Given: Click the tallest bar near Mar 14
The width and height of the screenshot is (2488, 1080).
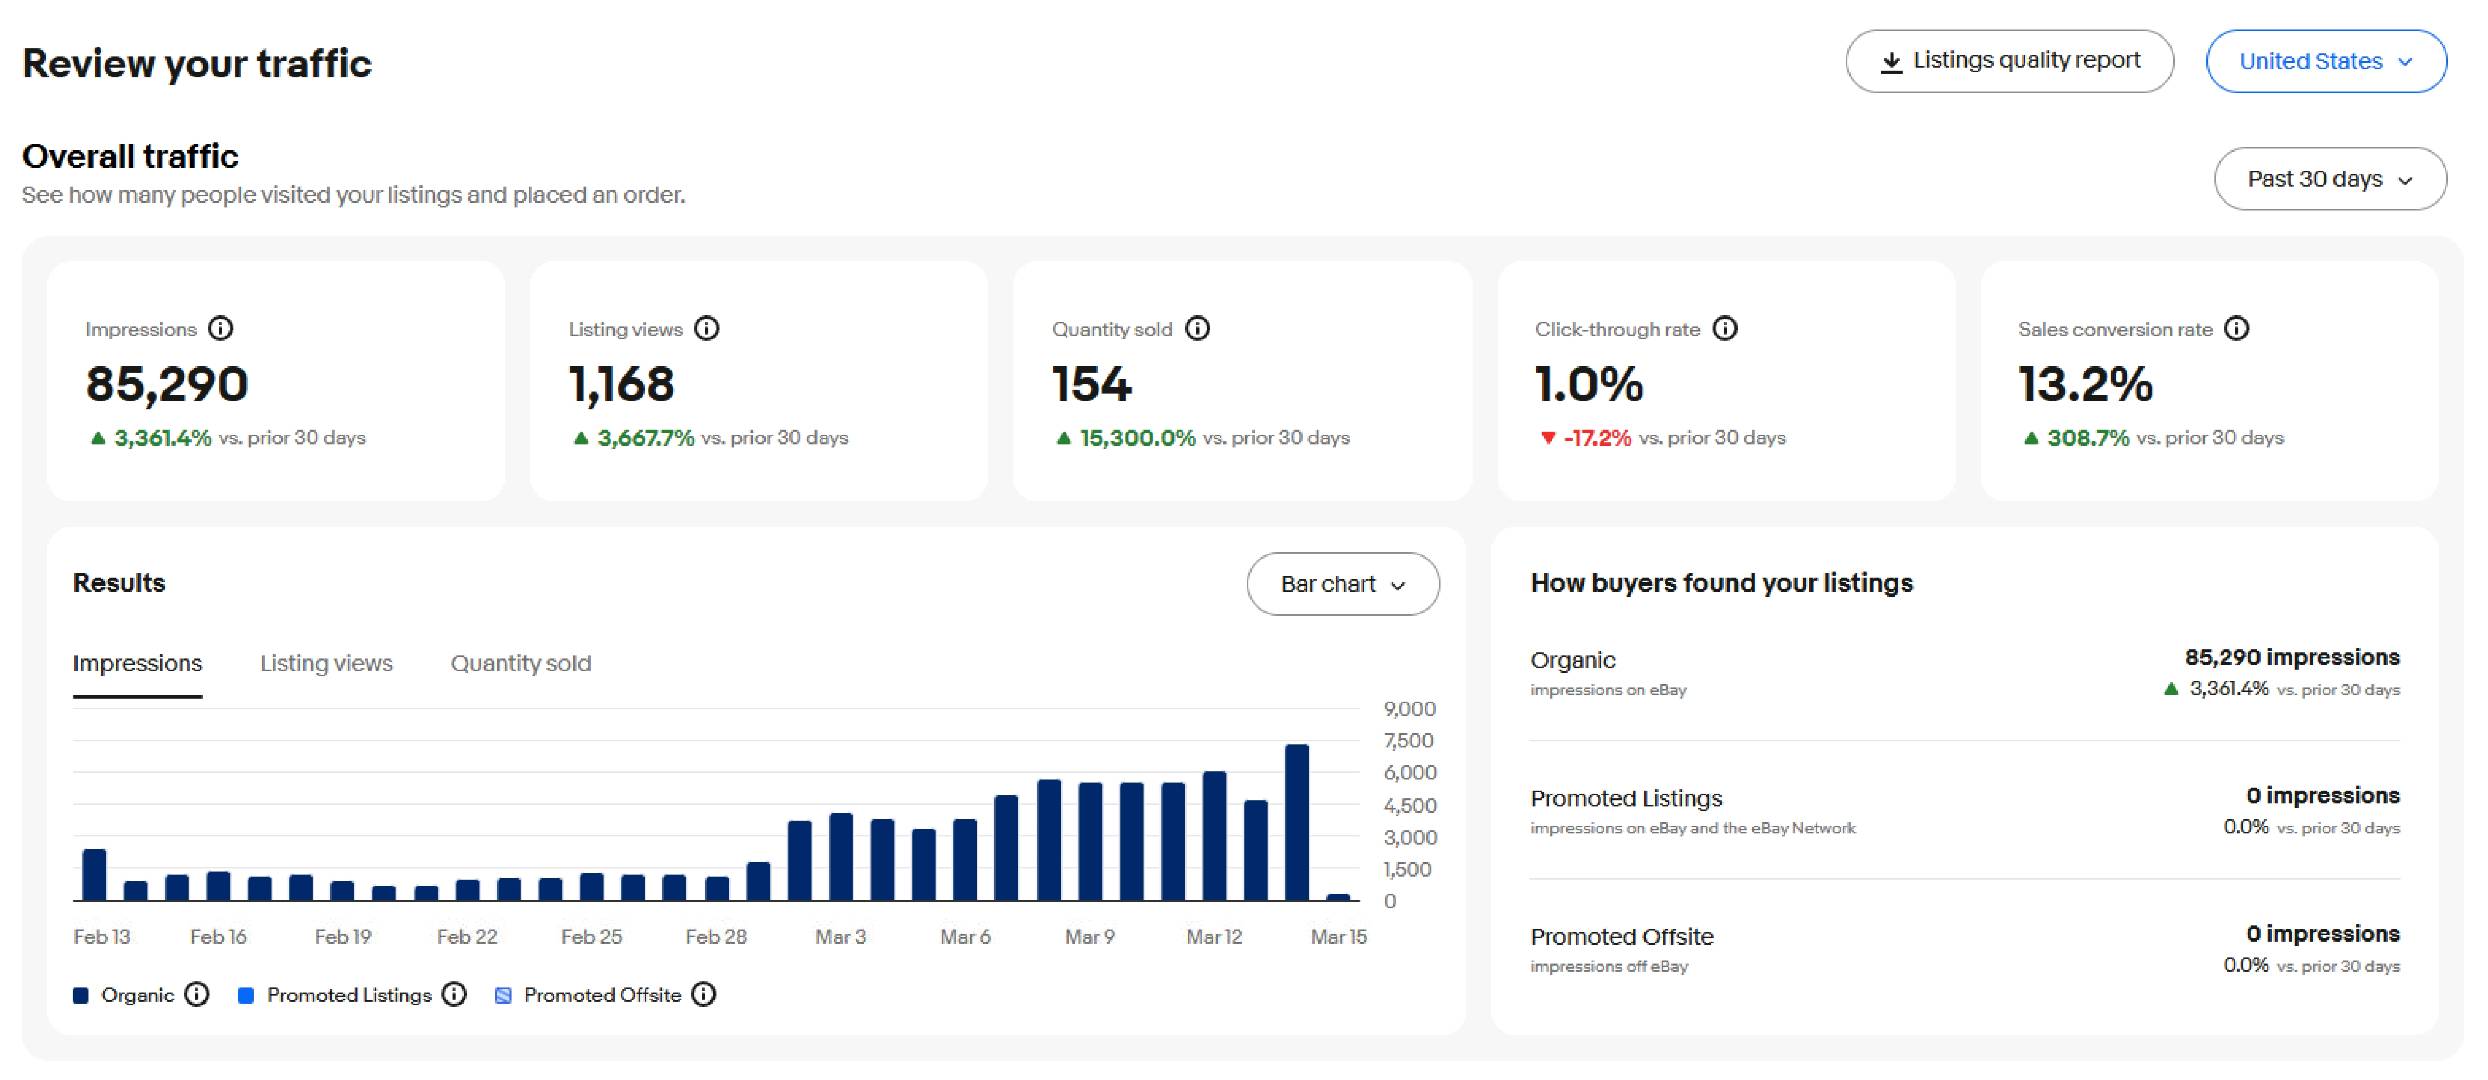Looking at the screenshot, I should (x=1296, y=822).
